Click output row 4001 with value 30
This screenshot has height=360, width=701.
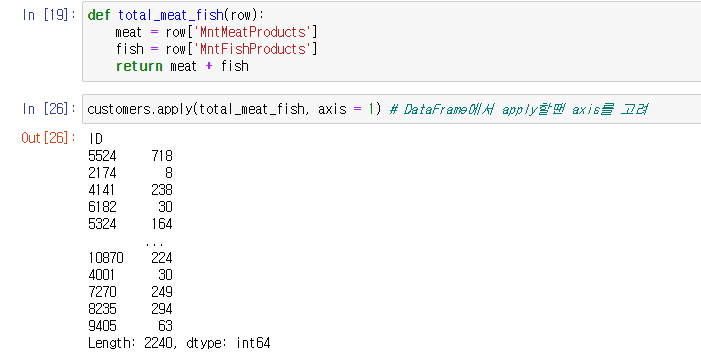130,275
